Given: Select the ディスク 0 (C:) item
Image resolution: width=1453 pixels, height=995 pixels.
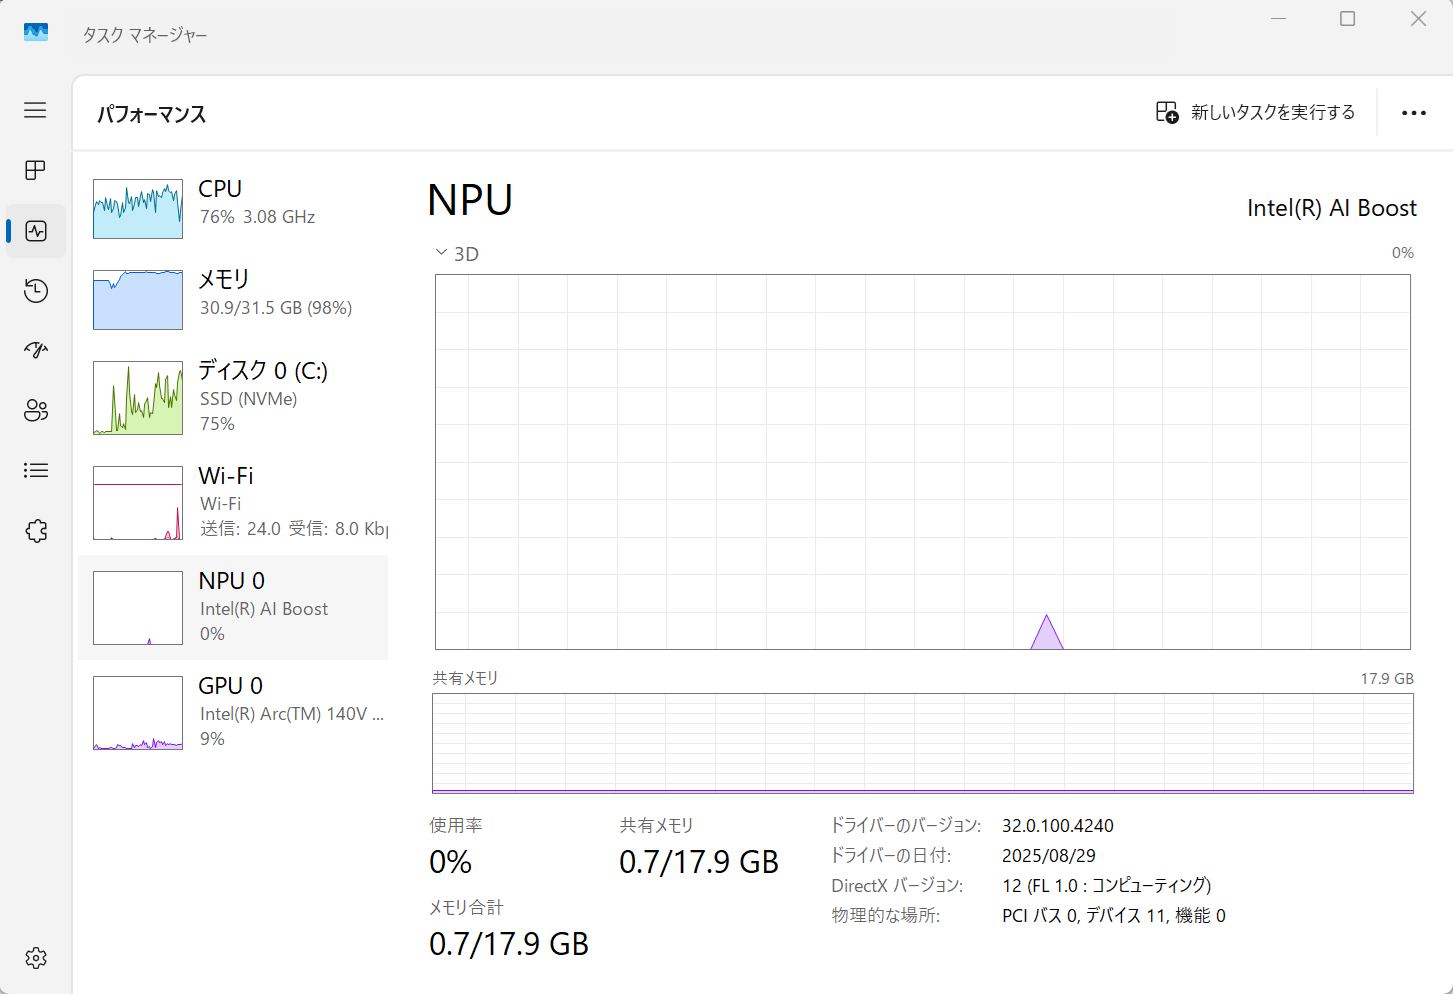Looking at the screenshot, I should pos(233,398).
